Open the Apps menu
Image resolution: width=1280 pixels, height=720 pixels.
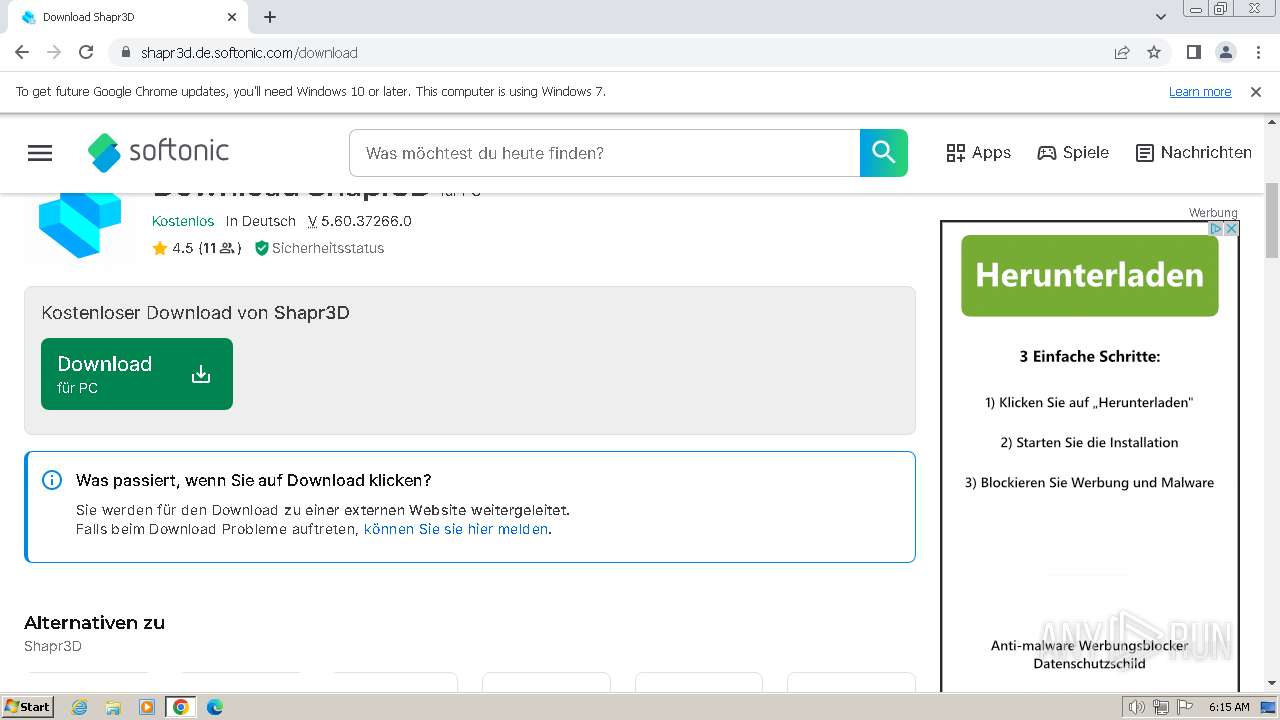coord(978,153)
